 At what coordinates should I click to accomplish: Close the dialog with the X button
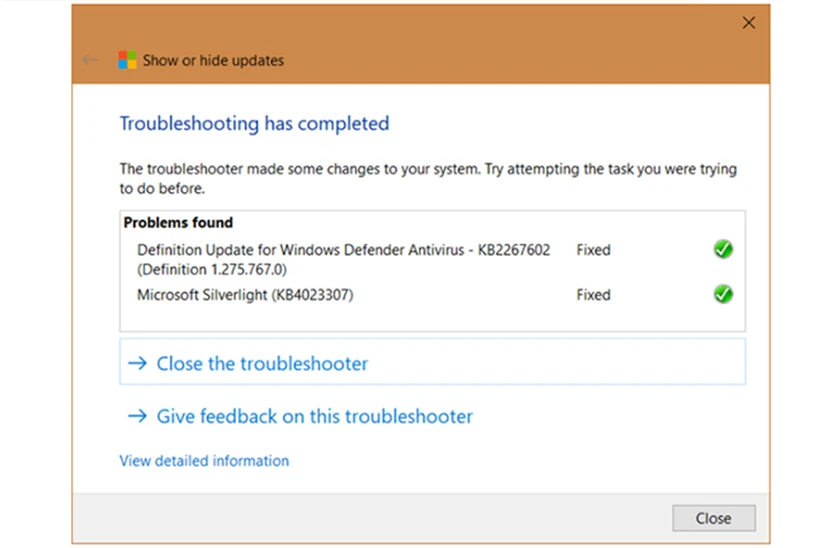coord(748,22)
